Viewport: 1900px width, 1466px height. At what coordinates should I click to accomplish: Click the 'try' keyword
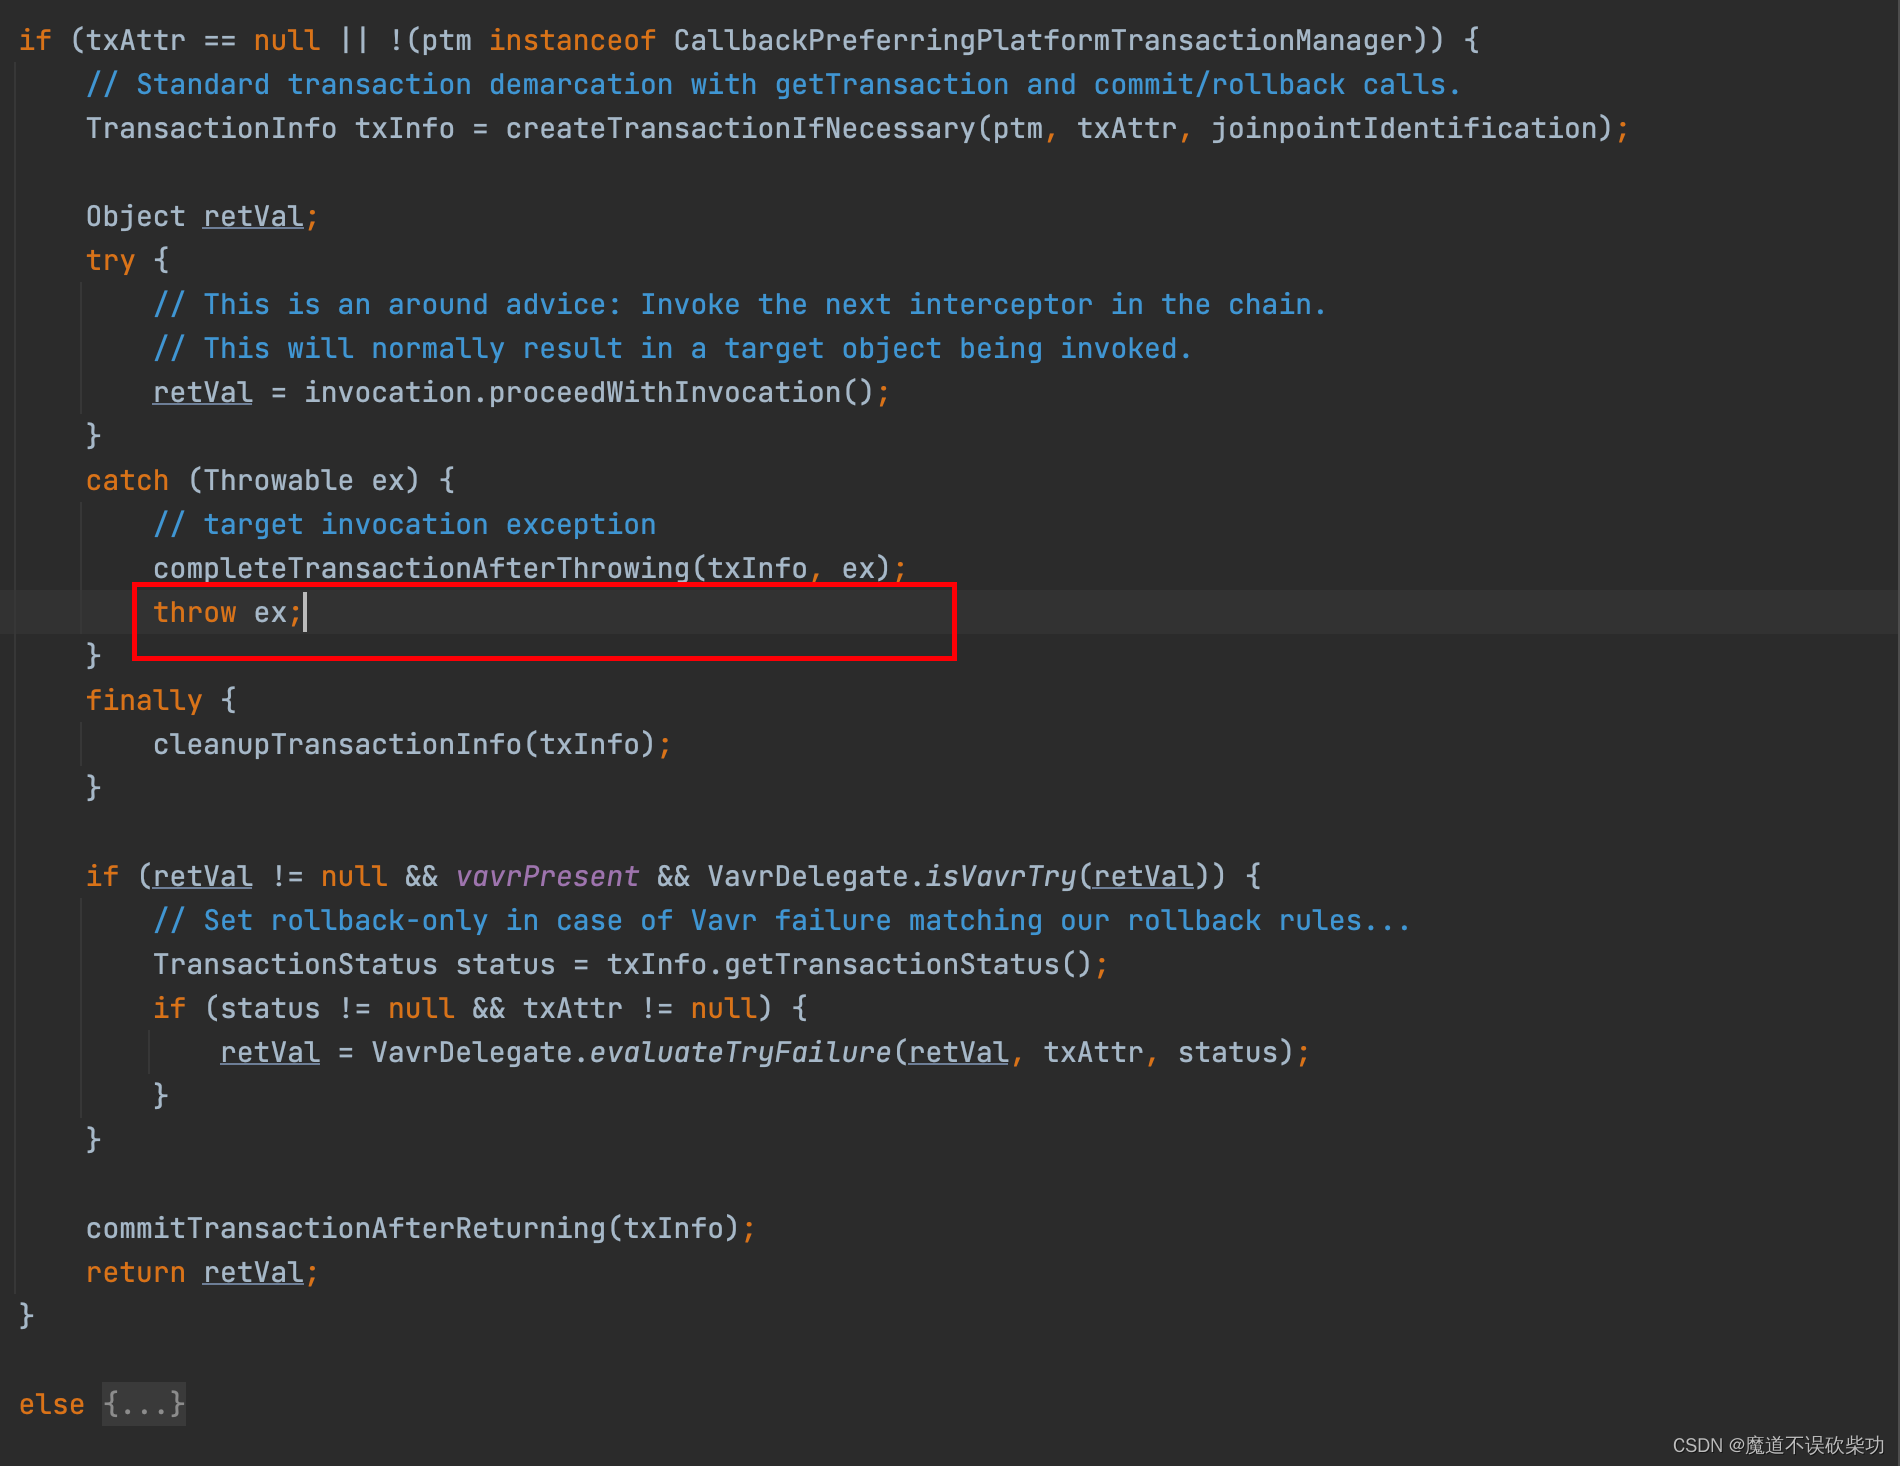click(110, 260)
